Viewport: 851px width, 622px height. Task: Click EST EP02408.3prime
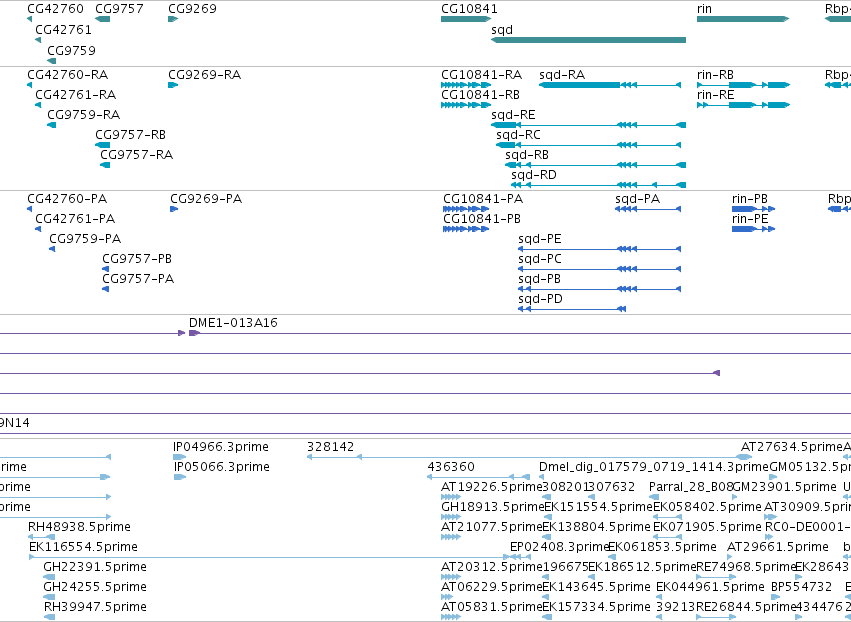click(x=560, y=547)
